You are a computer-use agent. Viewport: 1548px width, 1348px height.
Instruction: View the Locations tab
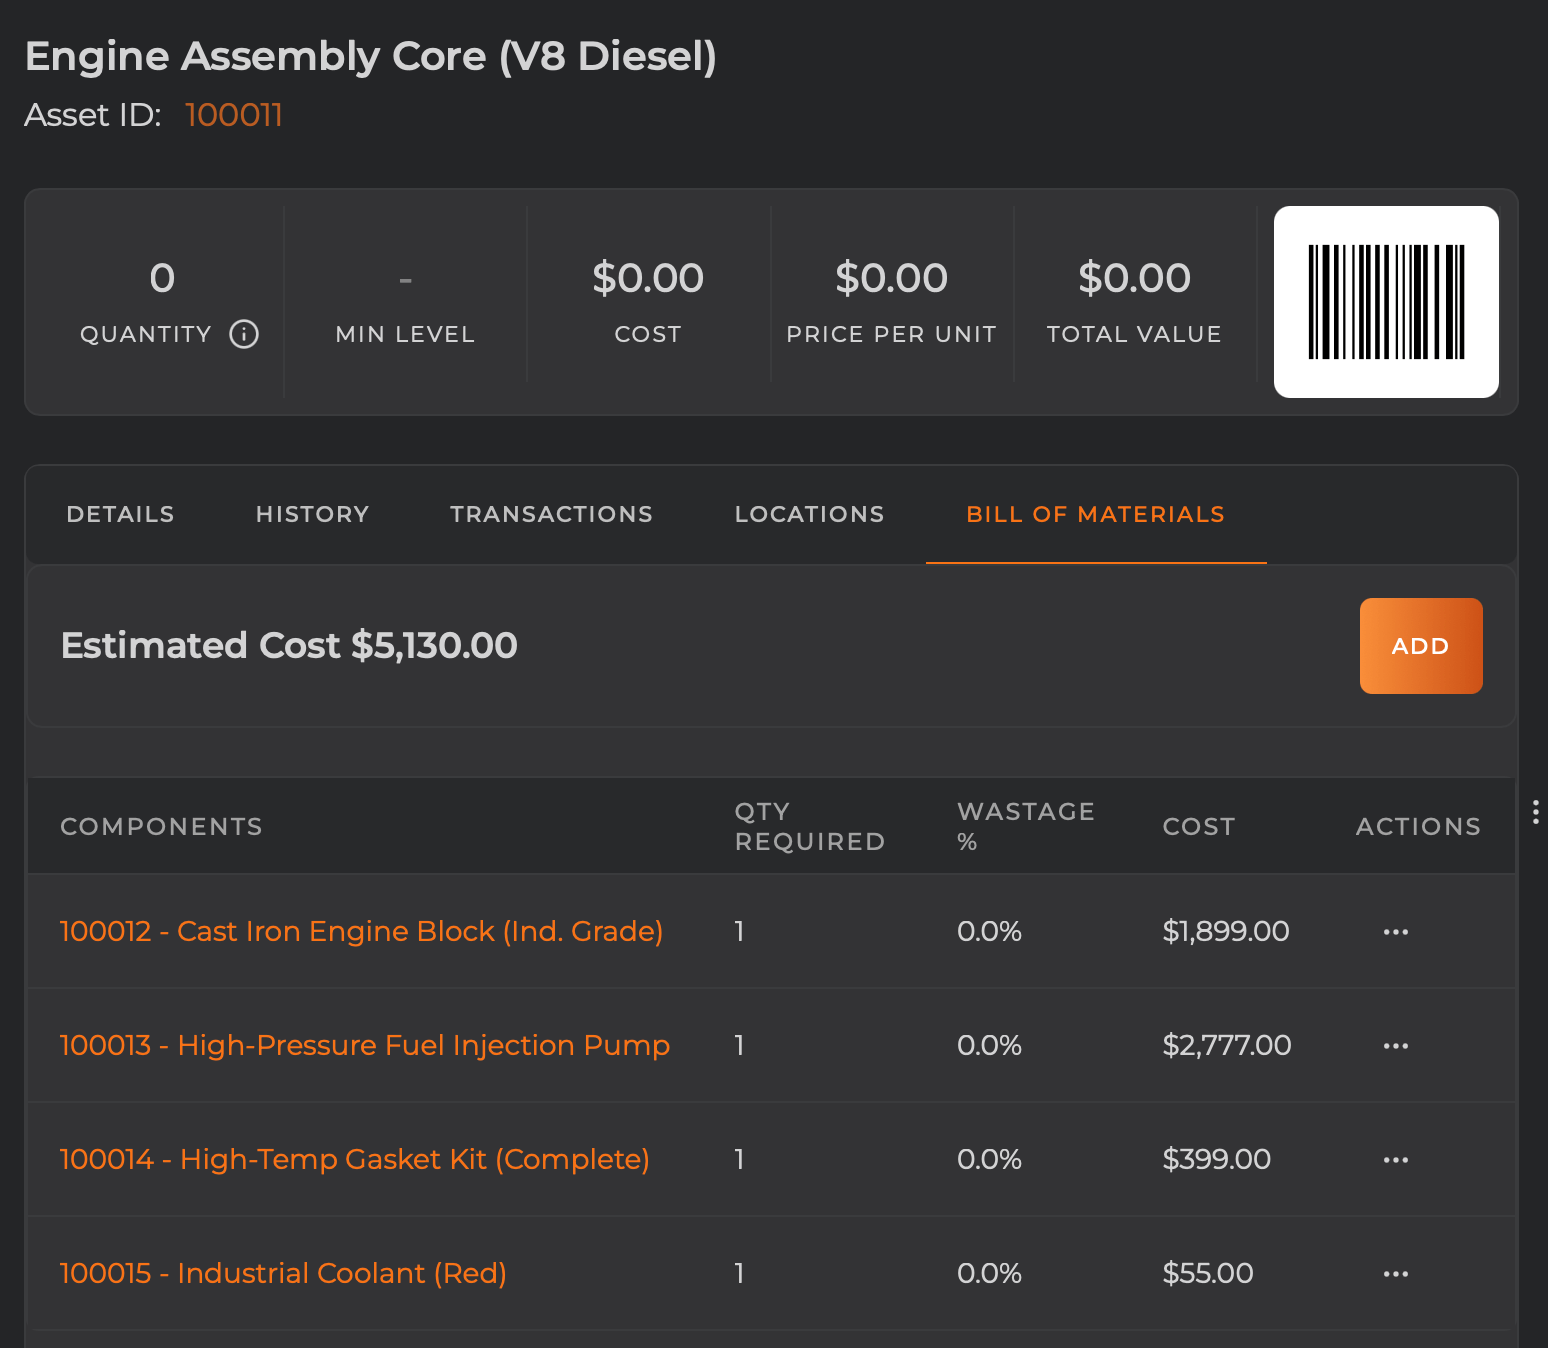pyautogui.click(x=809, y=514)
